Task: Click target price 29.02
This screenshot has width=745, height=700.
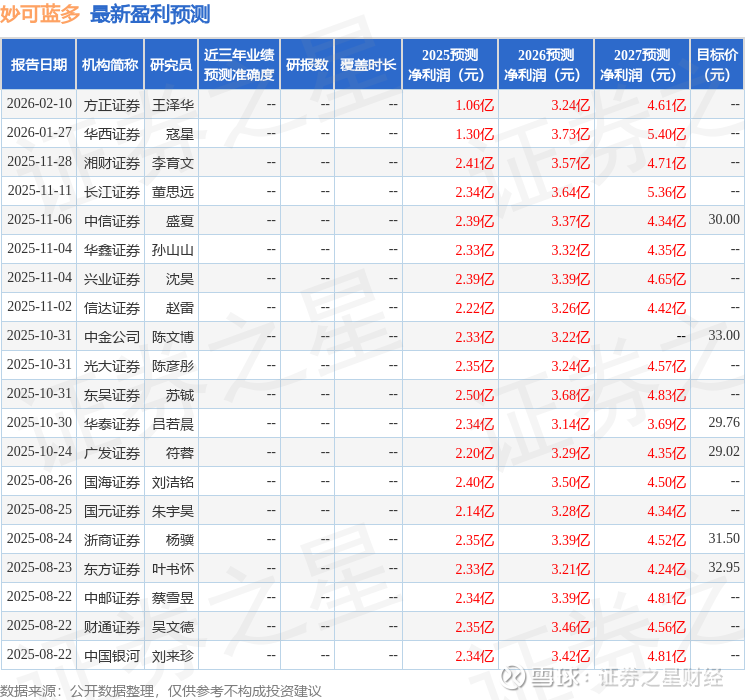Action: tap(724, 451)
